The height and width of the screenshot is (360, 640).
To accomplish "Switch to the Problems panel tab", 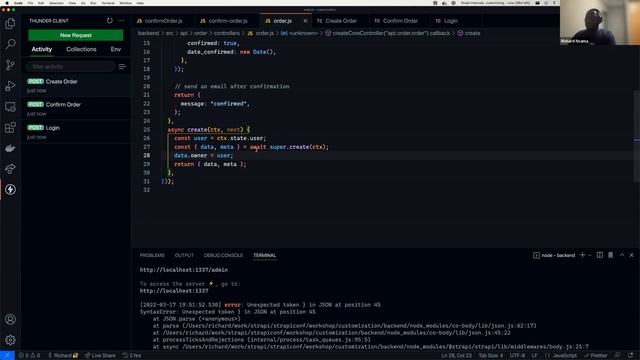I will 152,255.
